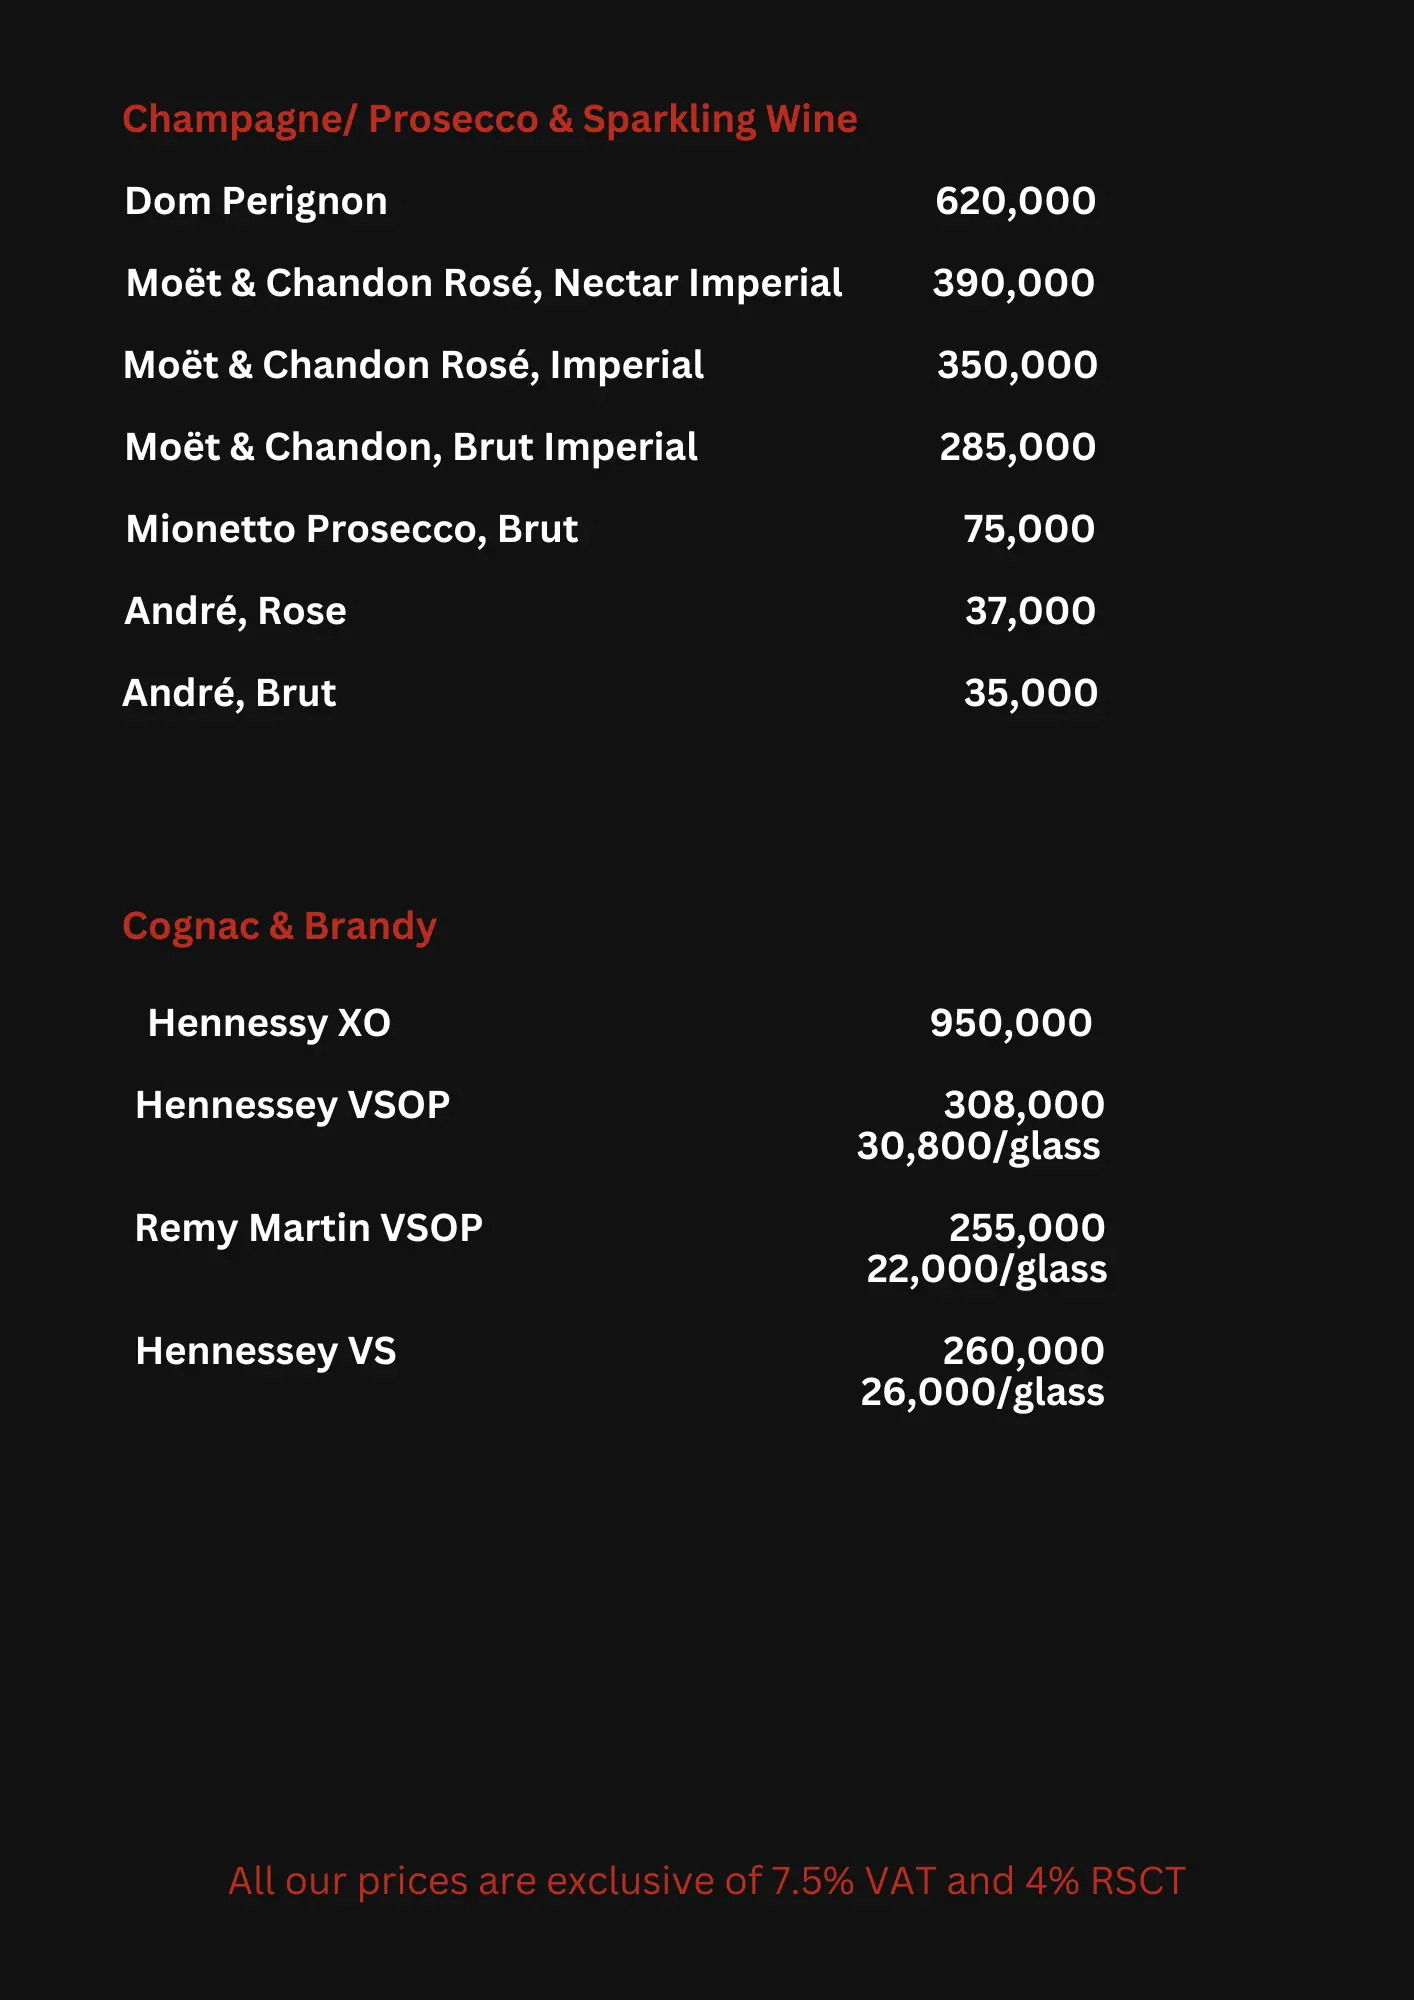Image resolution: width=1414 pixels, height=2000 pixels.
Task: Click the 75,000 Prosecco price
Action: pos(1029,530)
